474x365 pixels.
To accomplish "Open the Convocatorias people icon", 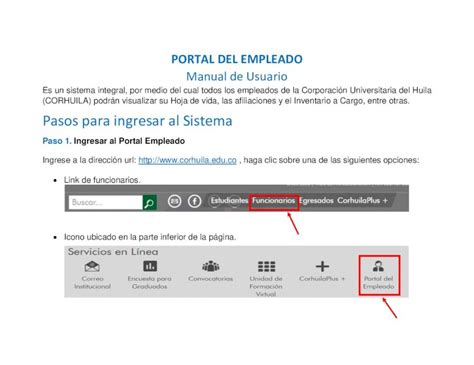I will 211,266.
